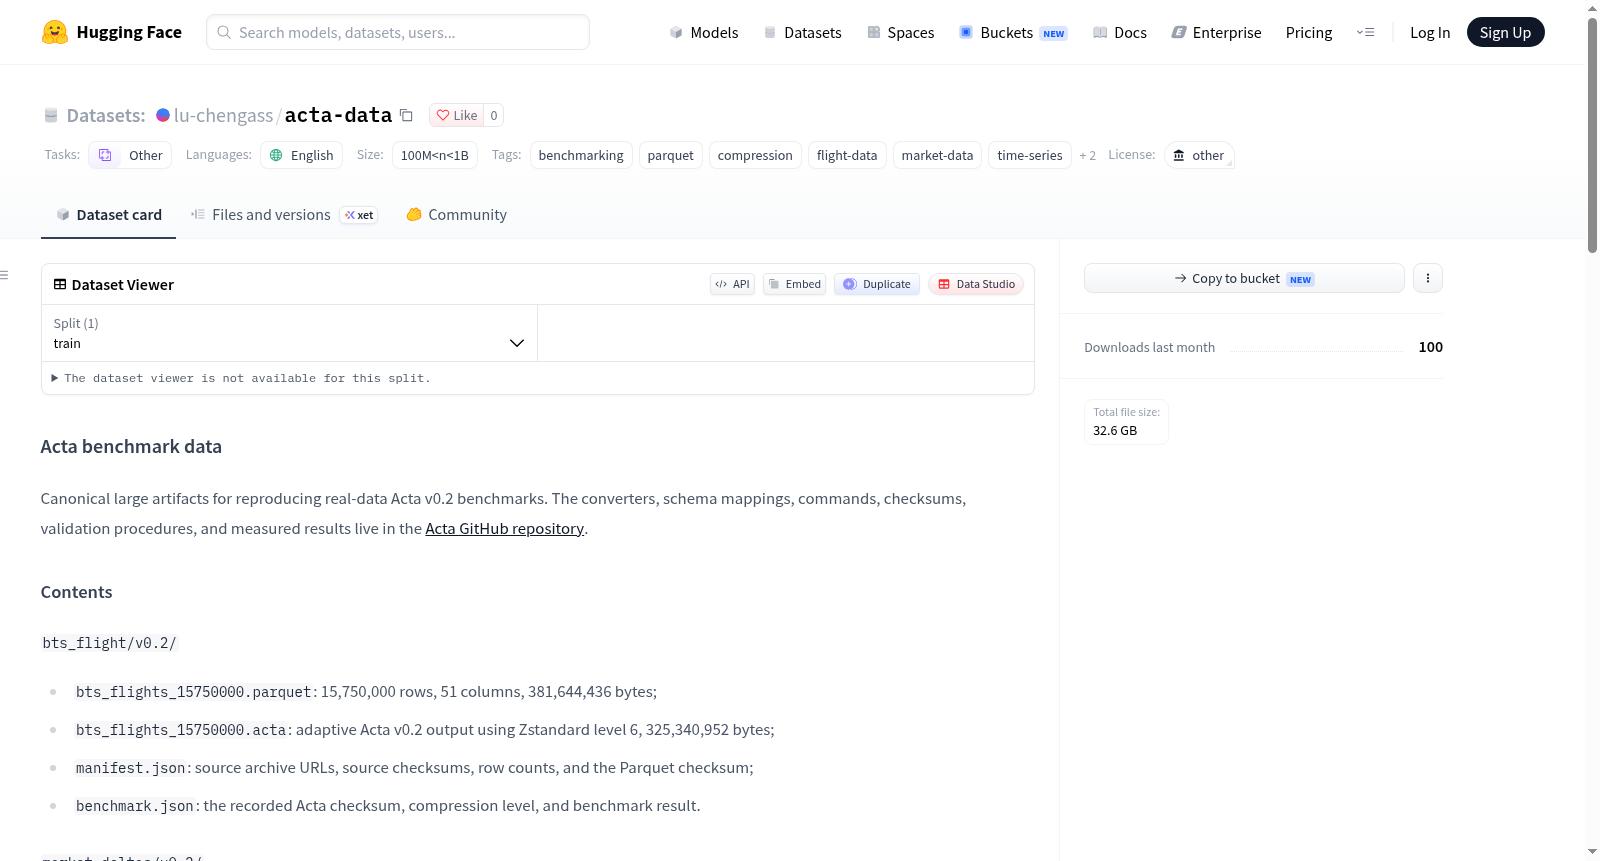Click the API button in Dataset Viewer
Viewport: 1600px width, 861px height.
click(x=732, y=284)
